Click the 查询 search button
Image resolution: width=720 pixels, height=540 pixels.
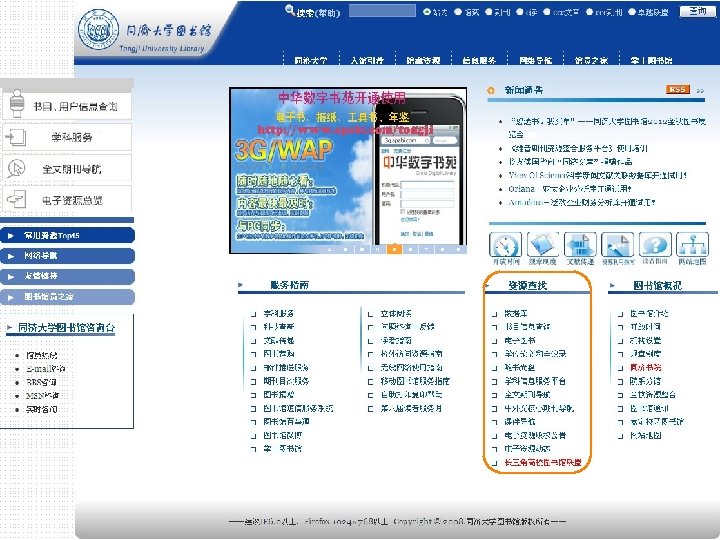pyautogui.click(x=698, y=11)
